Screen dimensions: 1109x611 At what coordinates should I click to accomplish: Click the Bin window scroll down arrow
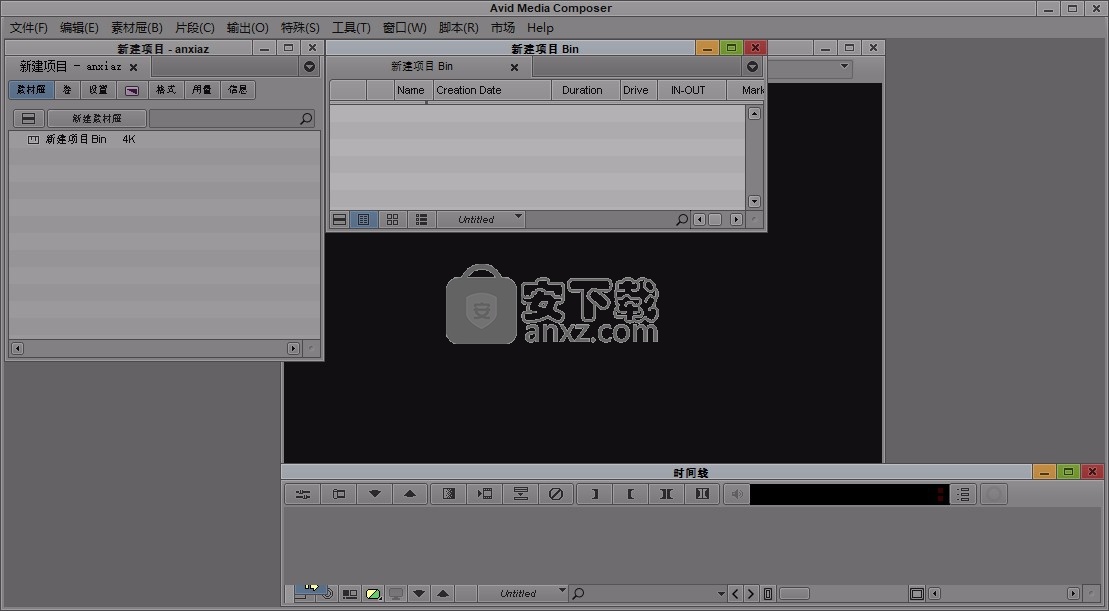click(754, 202)
